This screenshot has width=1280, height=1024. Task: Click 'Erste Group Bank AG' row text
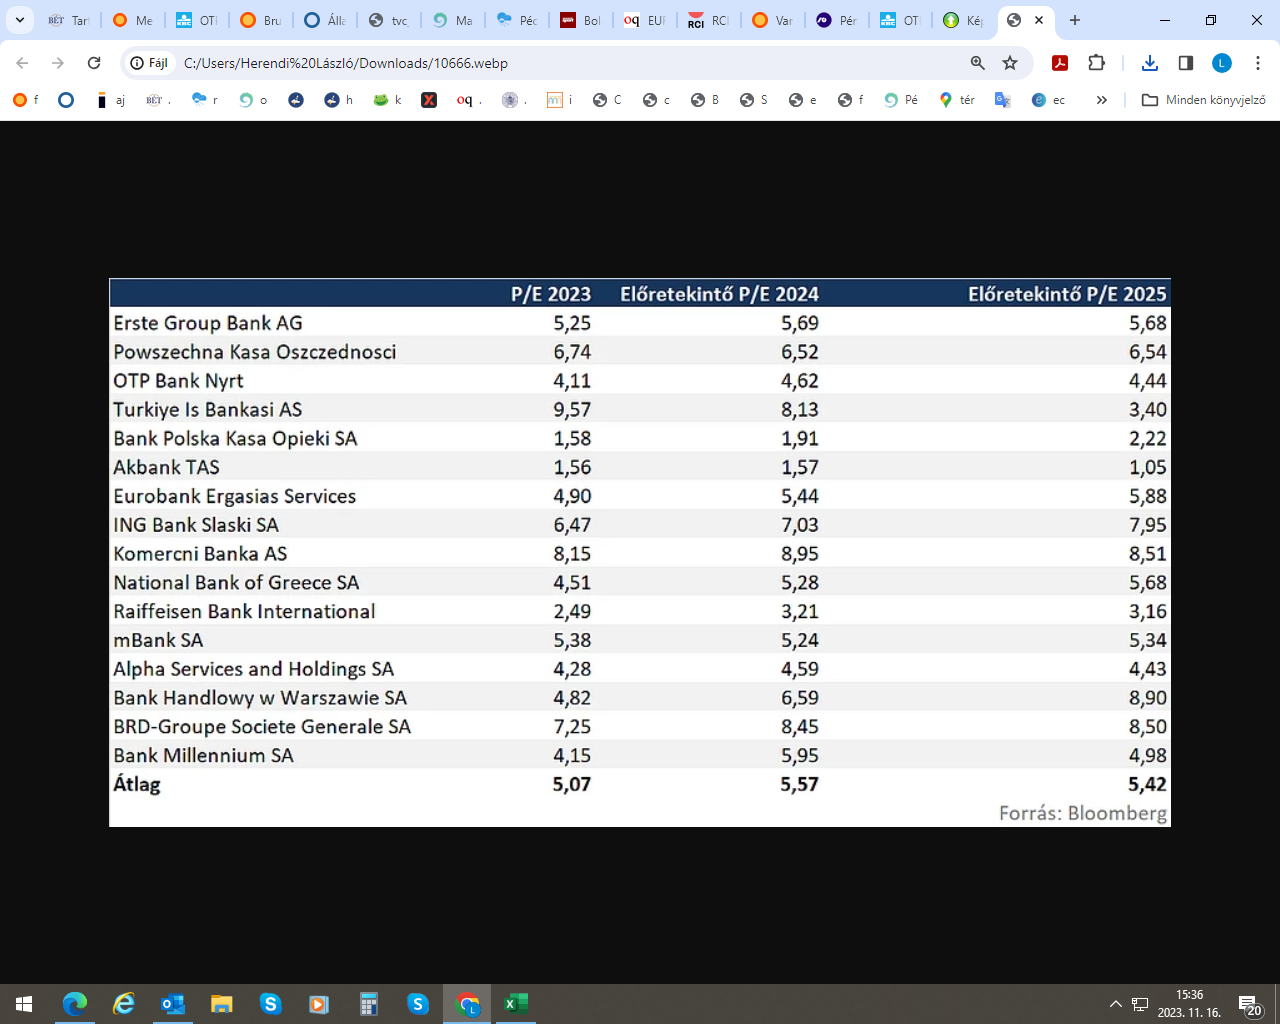click(208, 323)
